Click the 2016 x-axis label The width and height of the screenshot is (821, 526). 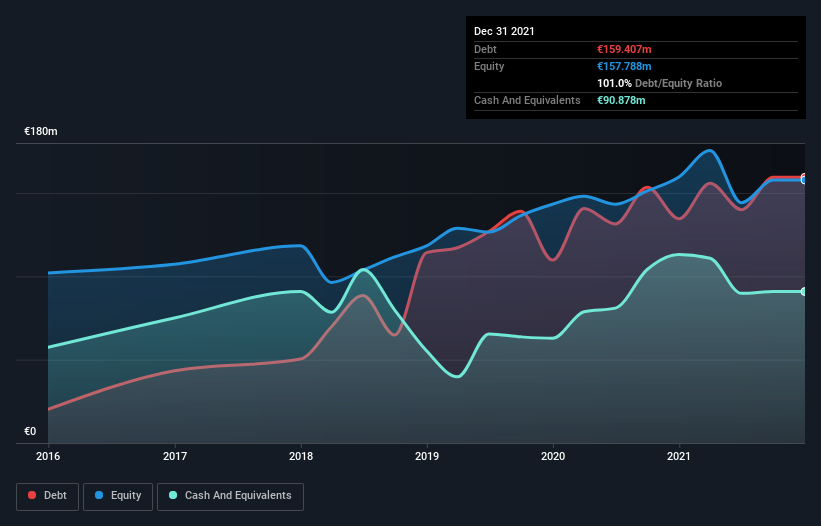click(48, 456)
